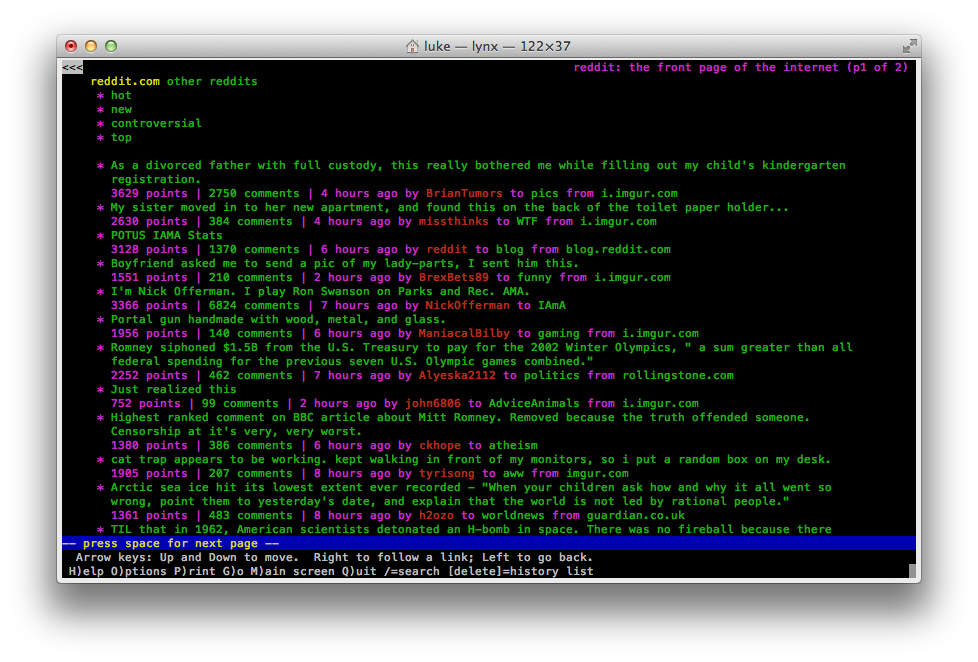Open the reddit.com home link
The height and width of the screenshot is (662, 978).
tap(125, 82)
